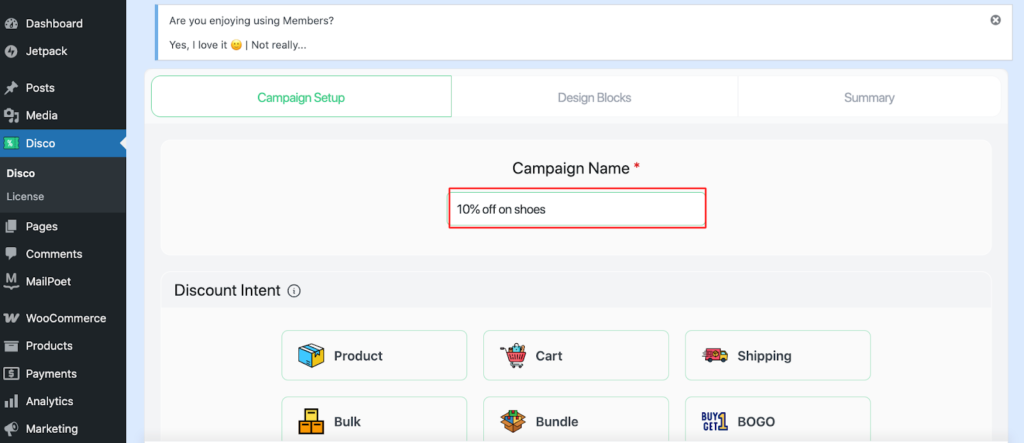This screenshot has width=1024, height=443.
Task: Click the Jetpack lightning icon
Action: coord(11,51)
